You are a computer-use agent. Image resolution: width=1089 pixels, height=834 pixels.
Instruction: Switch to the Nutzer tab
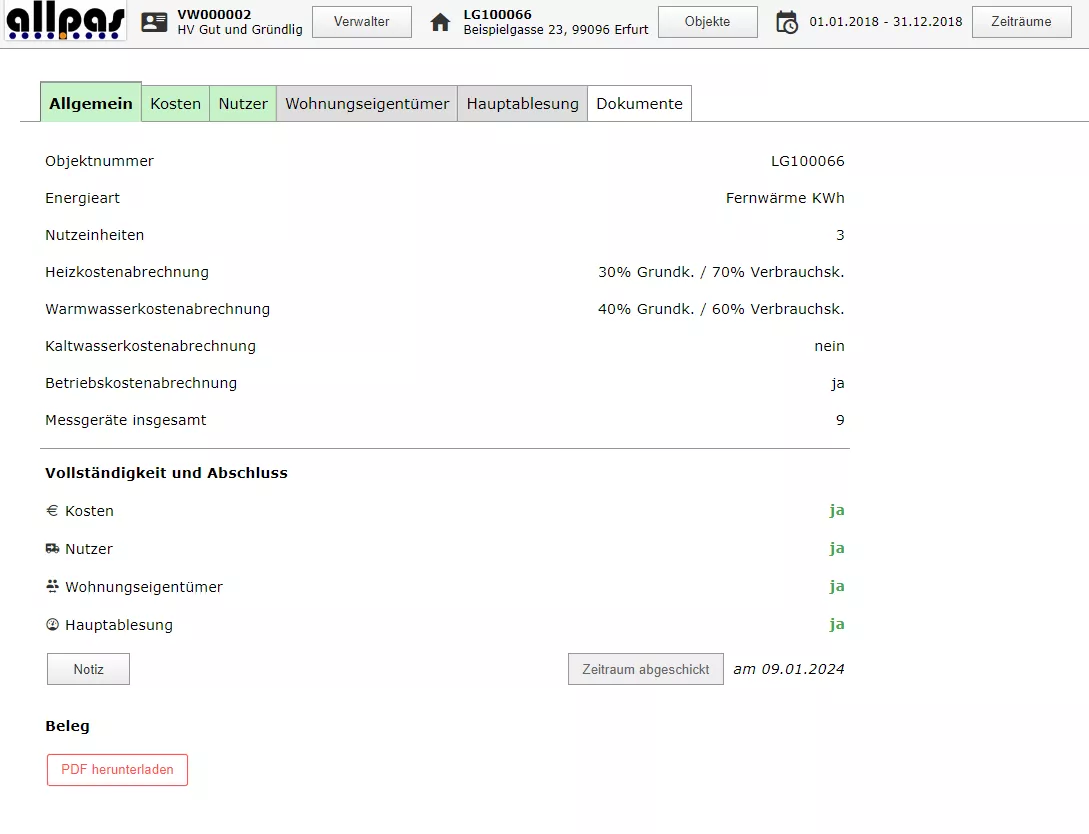coord(243,104)
